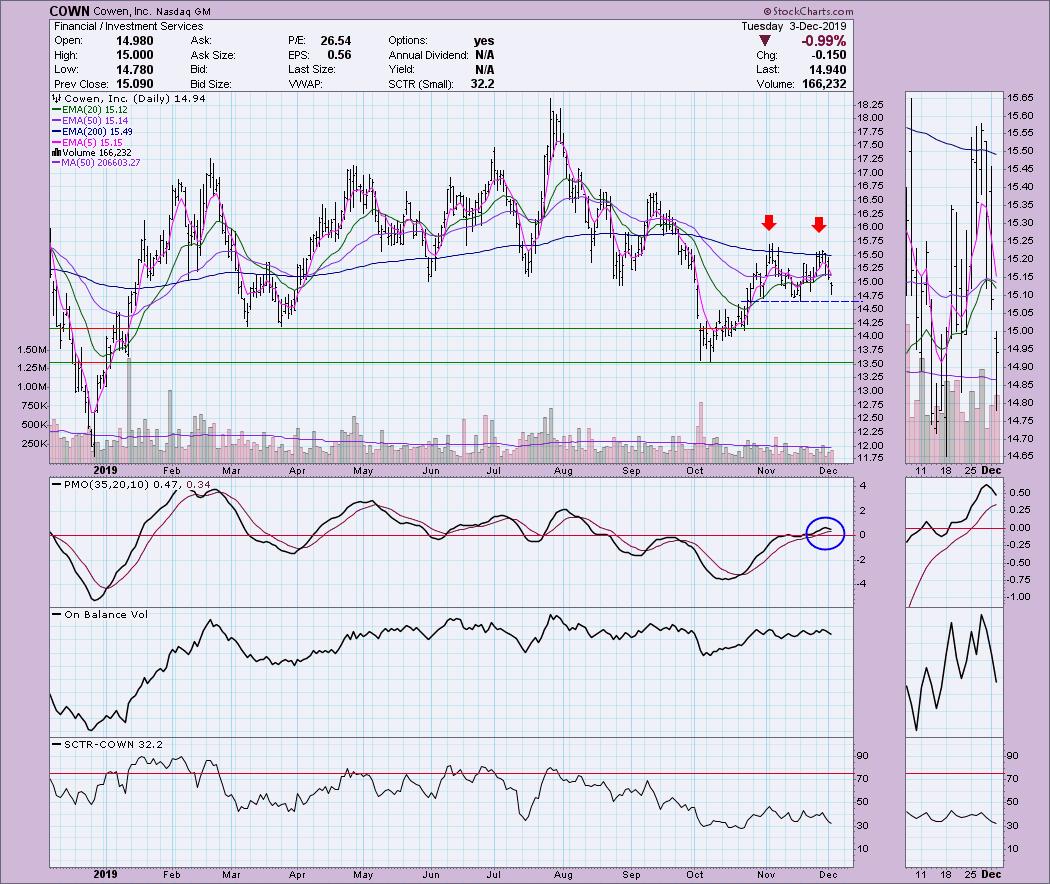The image size is (1050, 884).
Task: Click the 18.25 price axis label
Action: click(869, 104)
